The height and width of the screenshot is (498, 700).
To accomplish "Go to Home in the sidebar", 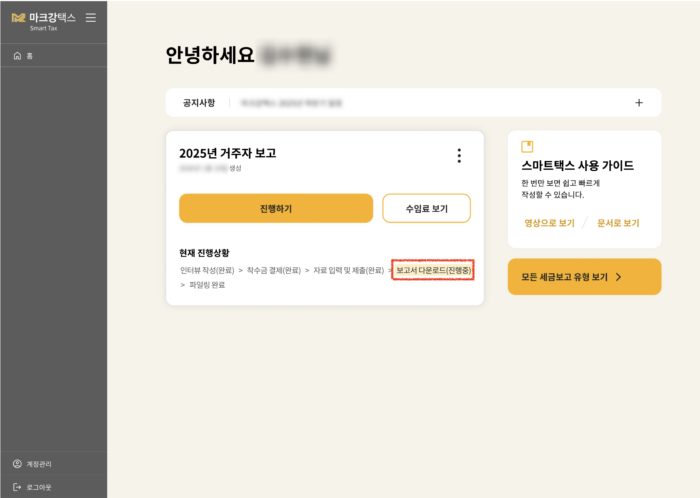I will (23, 55).
